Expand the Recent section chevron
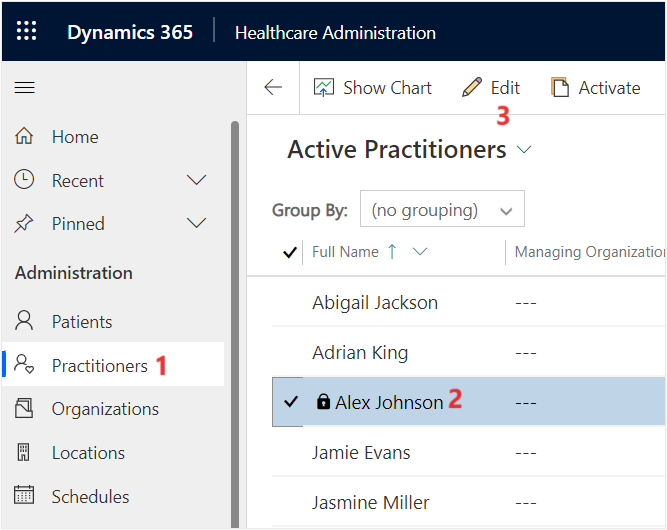This screenshot has height=530, width=667. 197,181
